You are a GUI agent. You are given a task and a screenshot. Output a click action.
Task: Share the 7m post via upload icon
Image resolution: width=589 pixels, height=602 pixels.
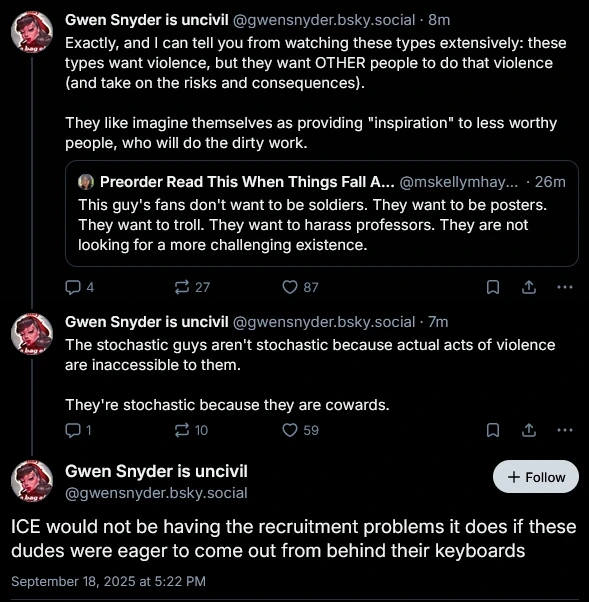point(529,430)
